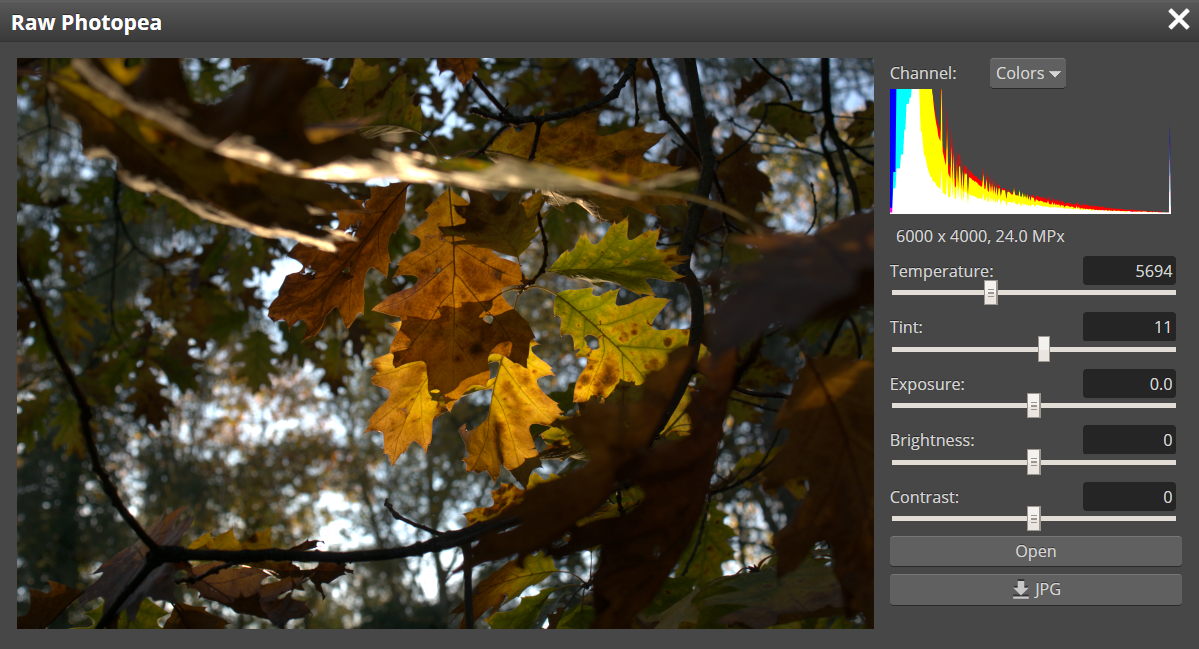Viewport: 1199px width, 649px height.
Task: Click the Temperature slider handle
Action: point(990,292)
